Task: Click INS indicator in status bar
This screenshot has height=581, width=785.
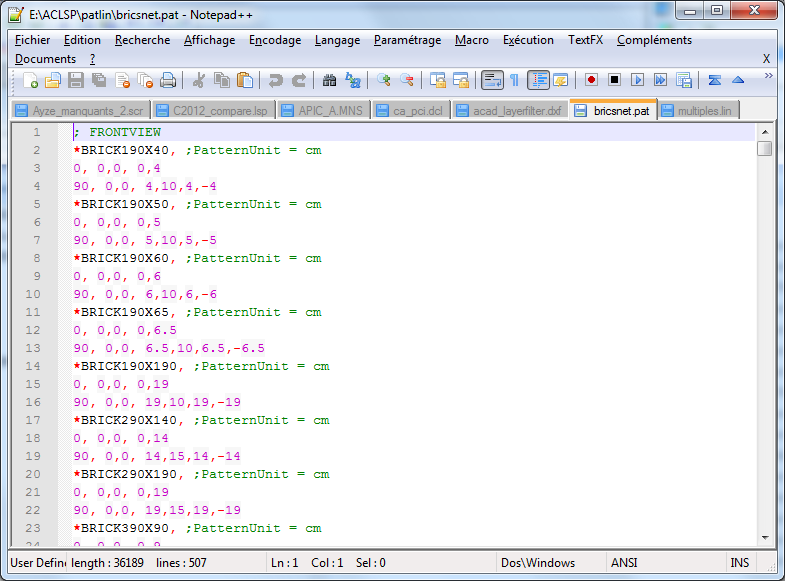Action: [739, 563]
